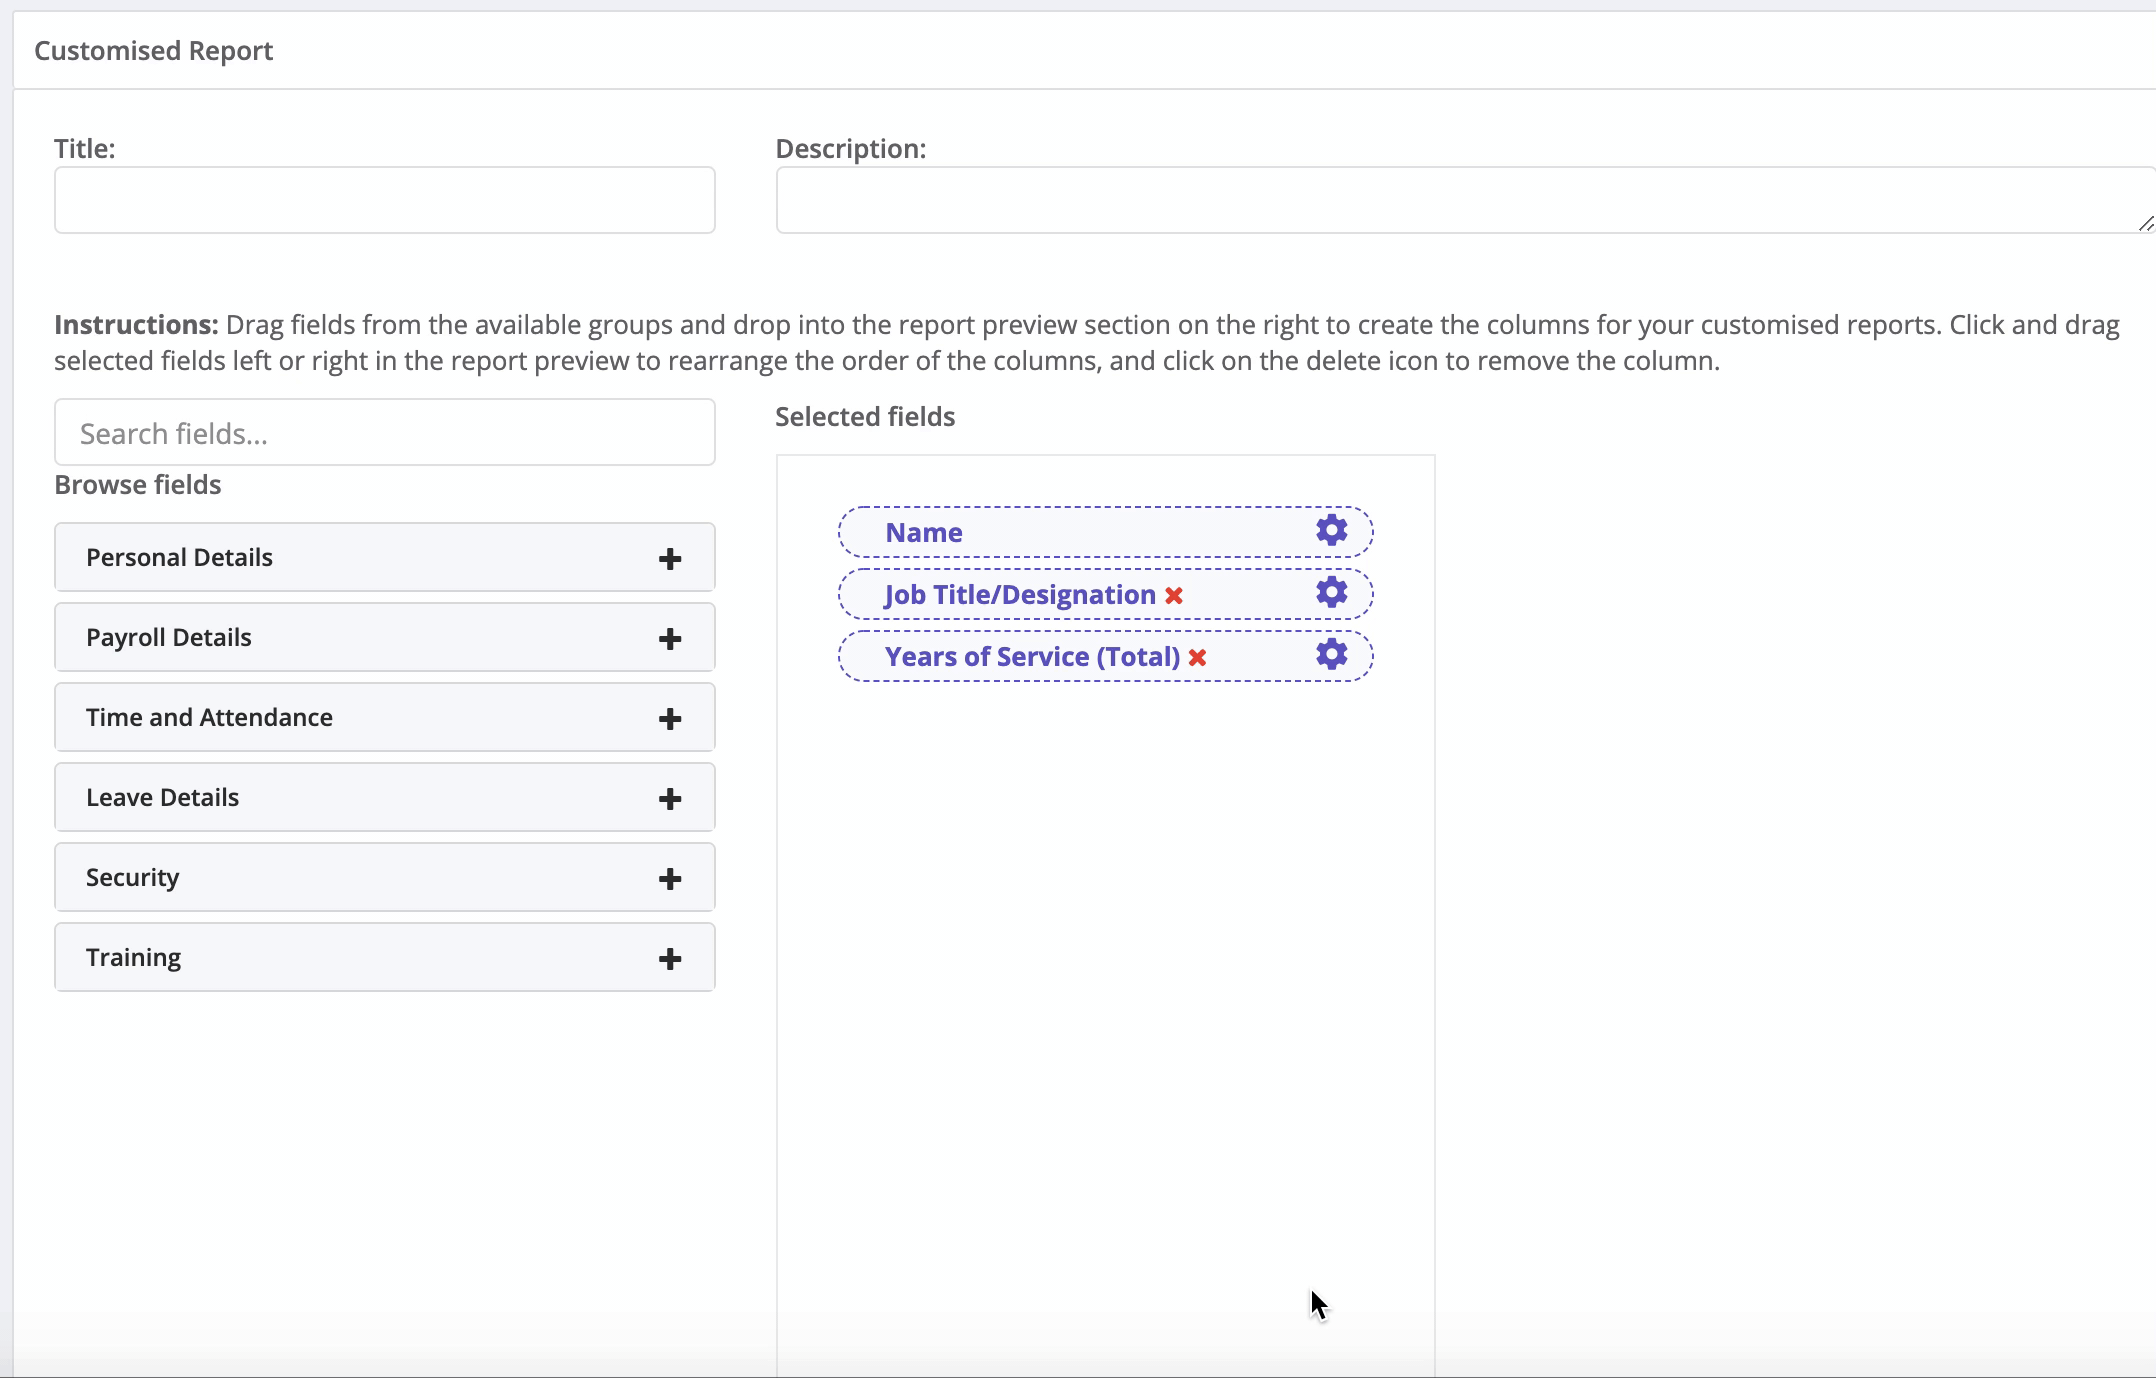This screenshot has width=2156, height=1378.
Task: Open settings gear for Name field
Action: (1331, 530)
